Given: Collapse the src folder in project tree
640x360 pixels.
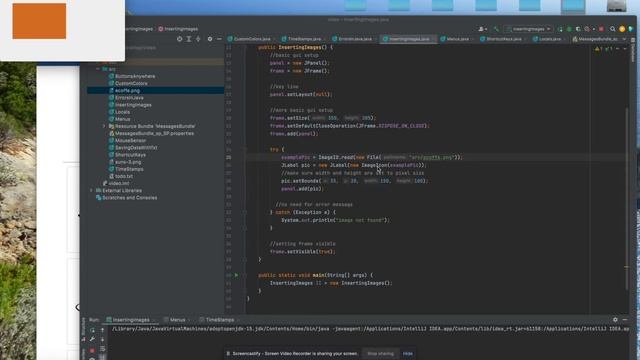Looking at the screenshot, I should [x=98, y=69].
